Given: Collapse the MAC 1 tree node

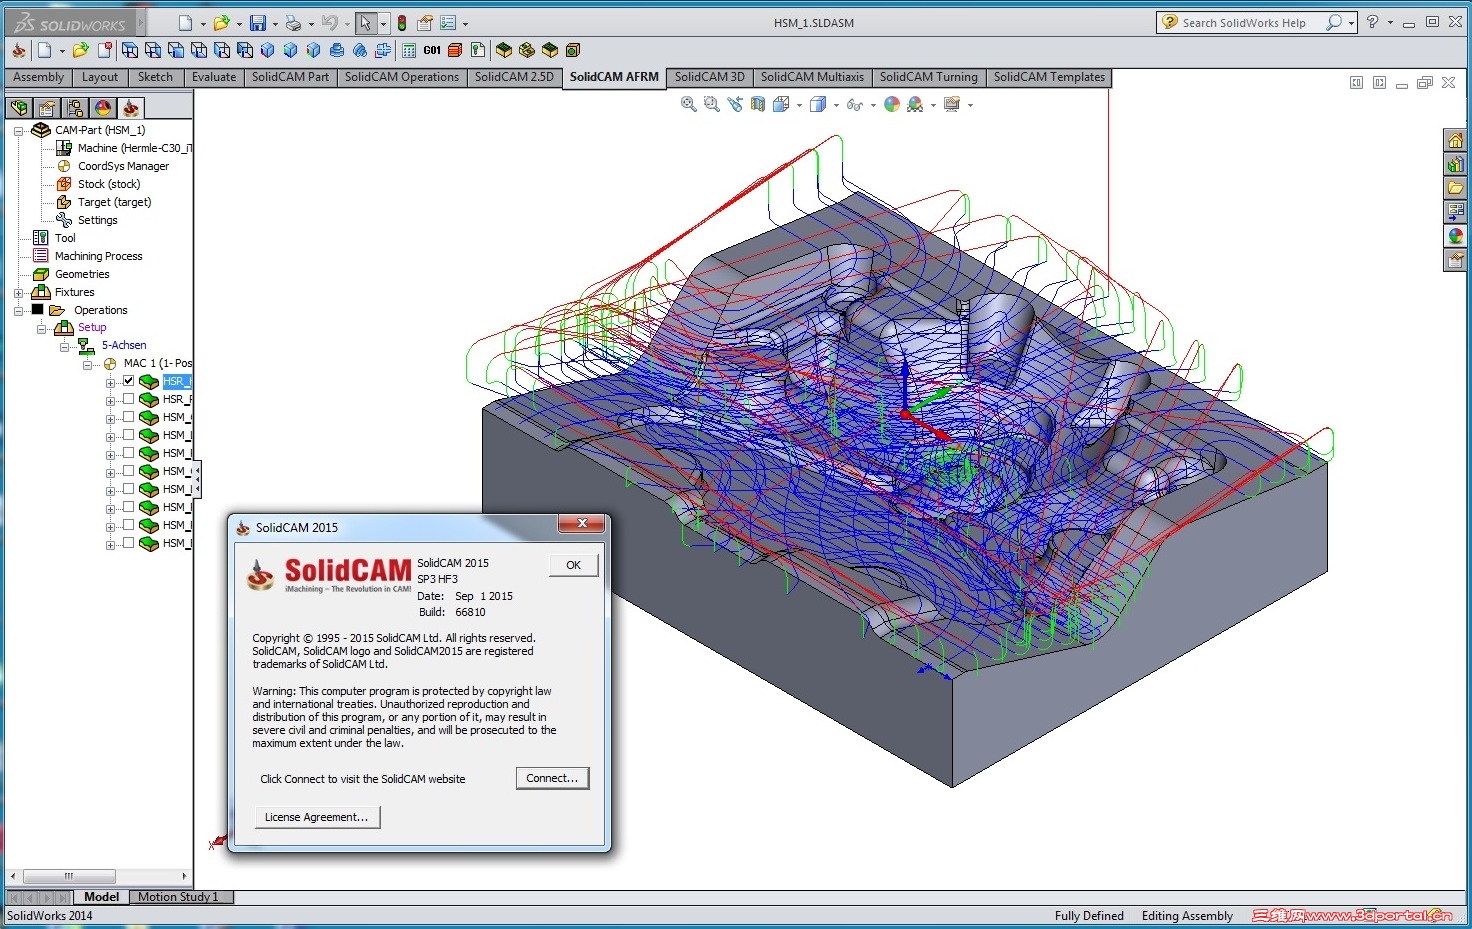Looking at the screenshot, I should [87, 365].
